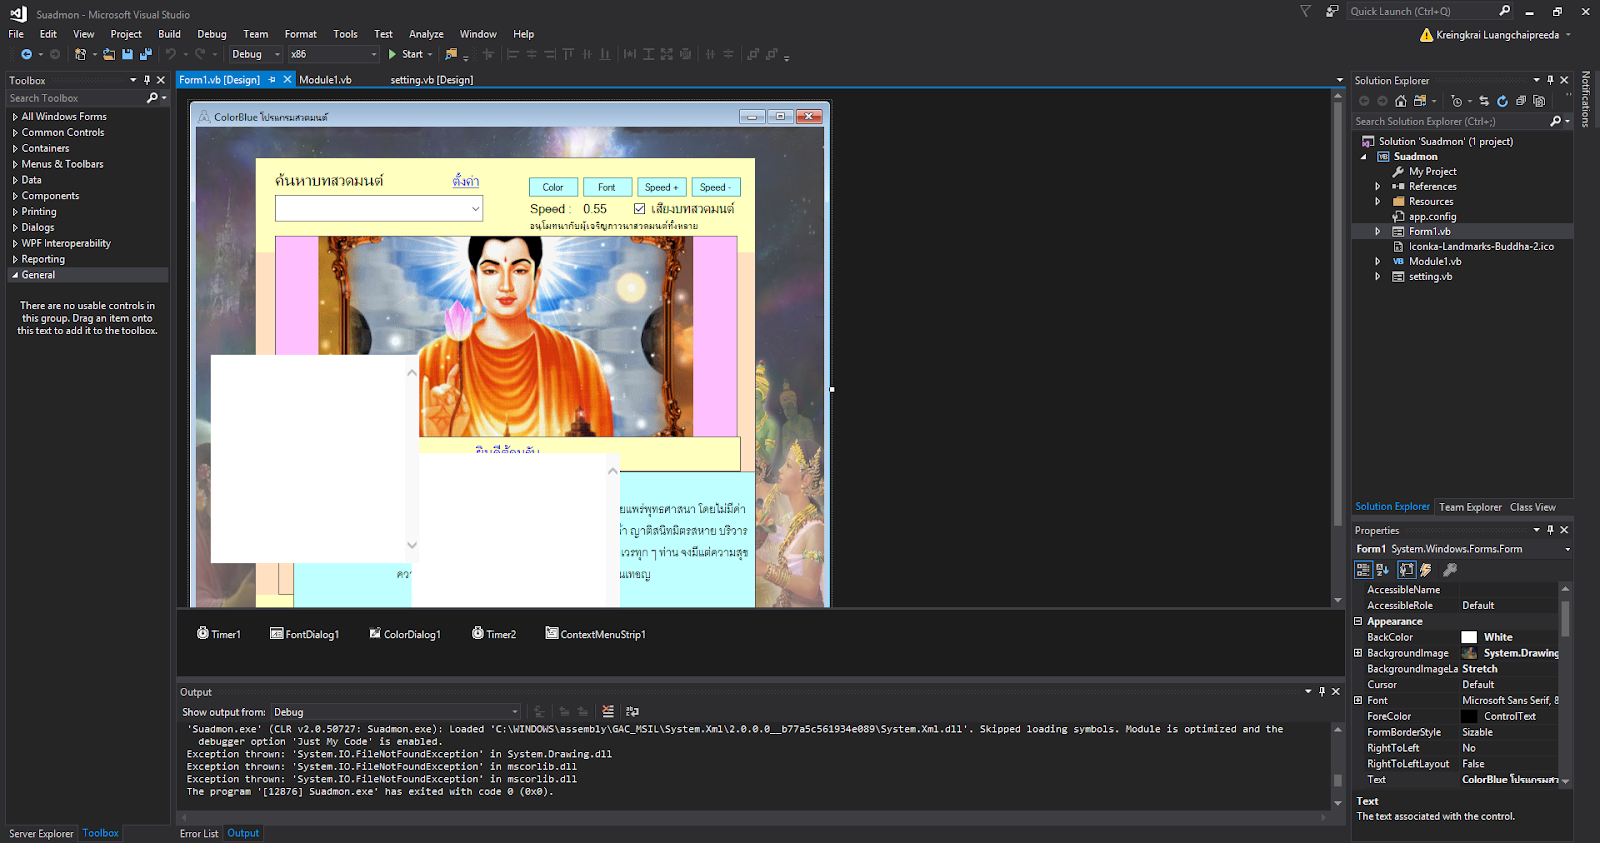
Task: Collapse the General toolbox group
Action: coord(15,275)
